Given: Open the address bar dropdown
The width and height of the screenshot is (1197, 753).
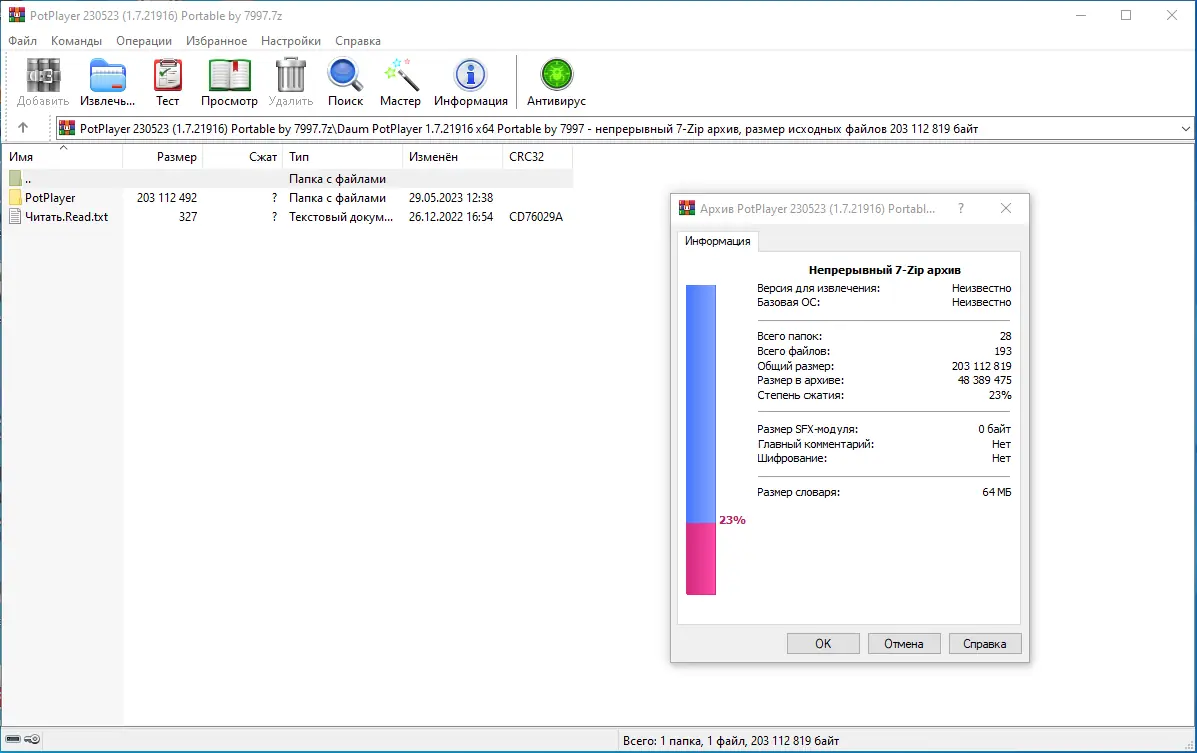Looking at the screenshot, I should point(1186,128).
